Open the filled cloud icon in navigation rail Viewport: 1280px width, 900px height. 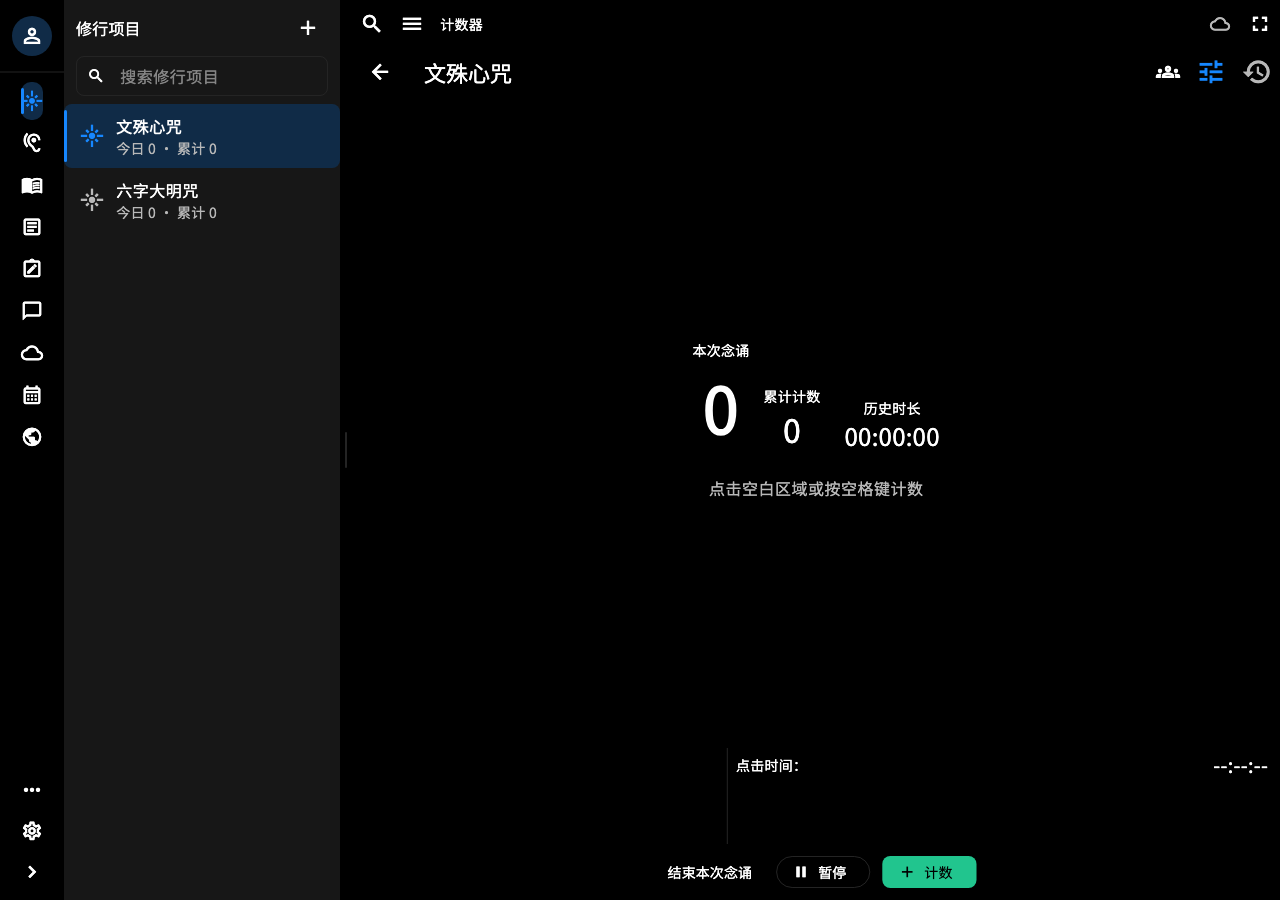click(32, 353)
